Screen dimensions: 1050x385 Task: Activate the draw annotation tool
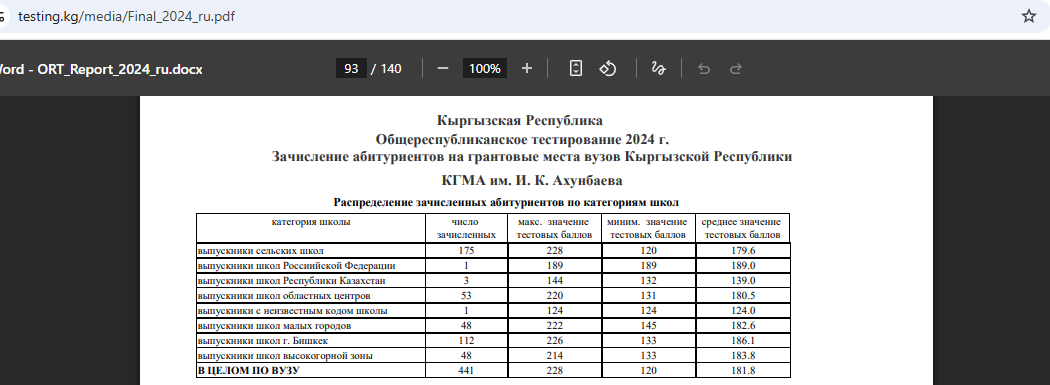[658, 68]
